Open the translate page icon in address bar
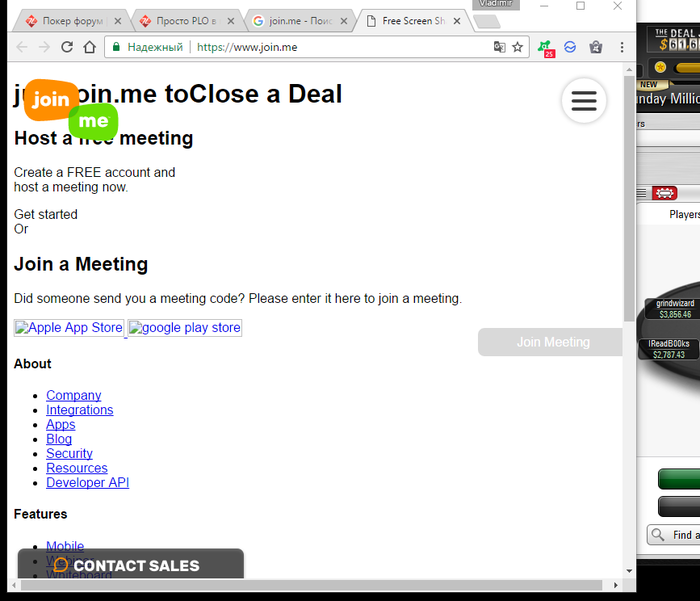700x601 pixels. (500, 47)
